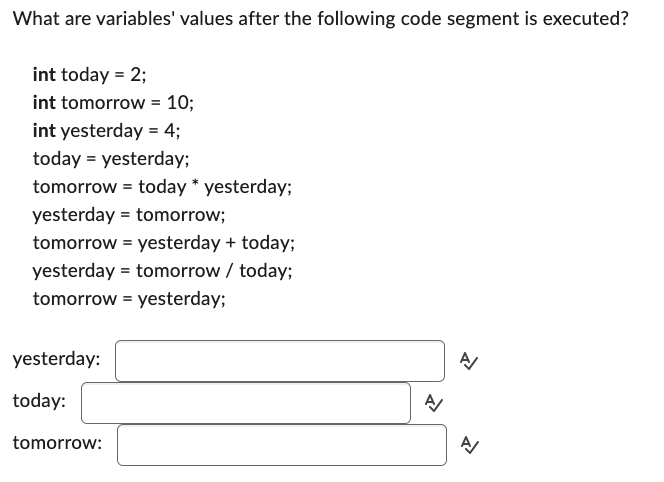Click the code line 'int yesterday = 4;'

point(106,131)
